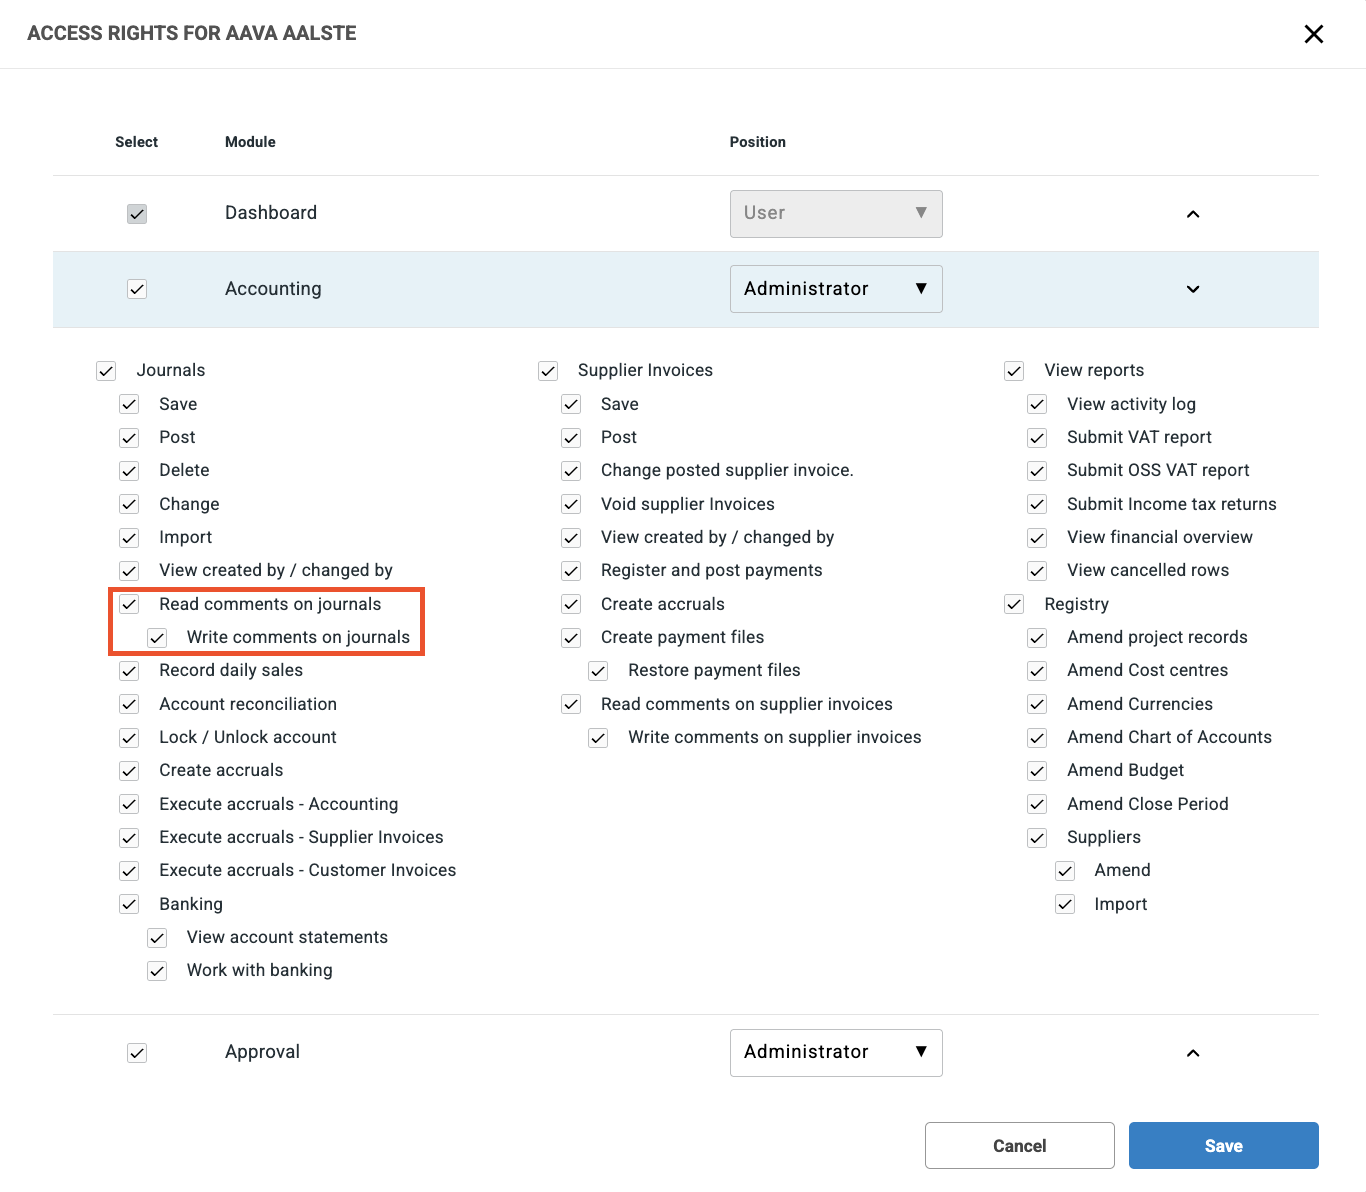Click the Cancel button
This screenshot has width=1366, height=1192.
pos(1019,1145)
